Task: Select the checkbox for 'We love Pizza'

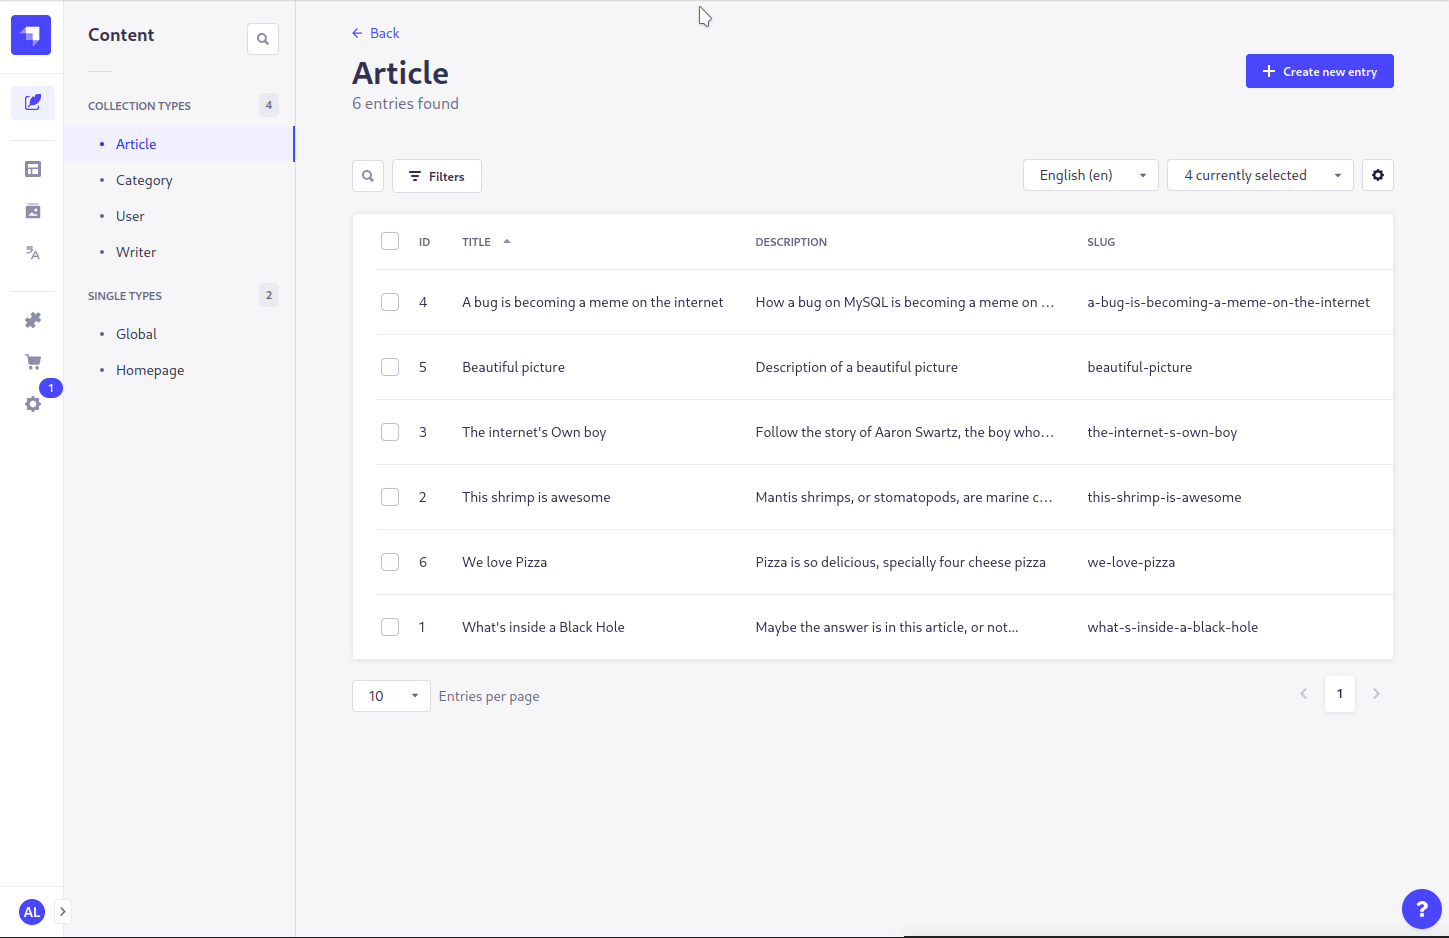Action: click(x=389, y=561)
